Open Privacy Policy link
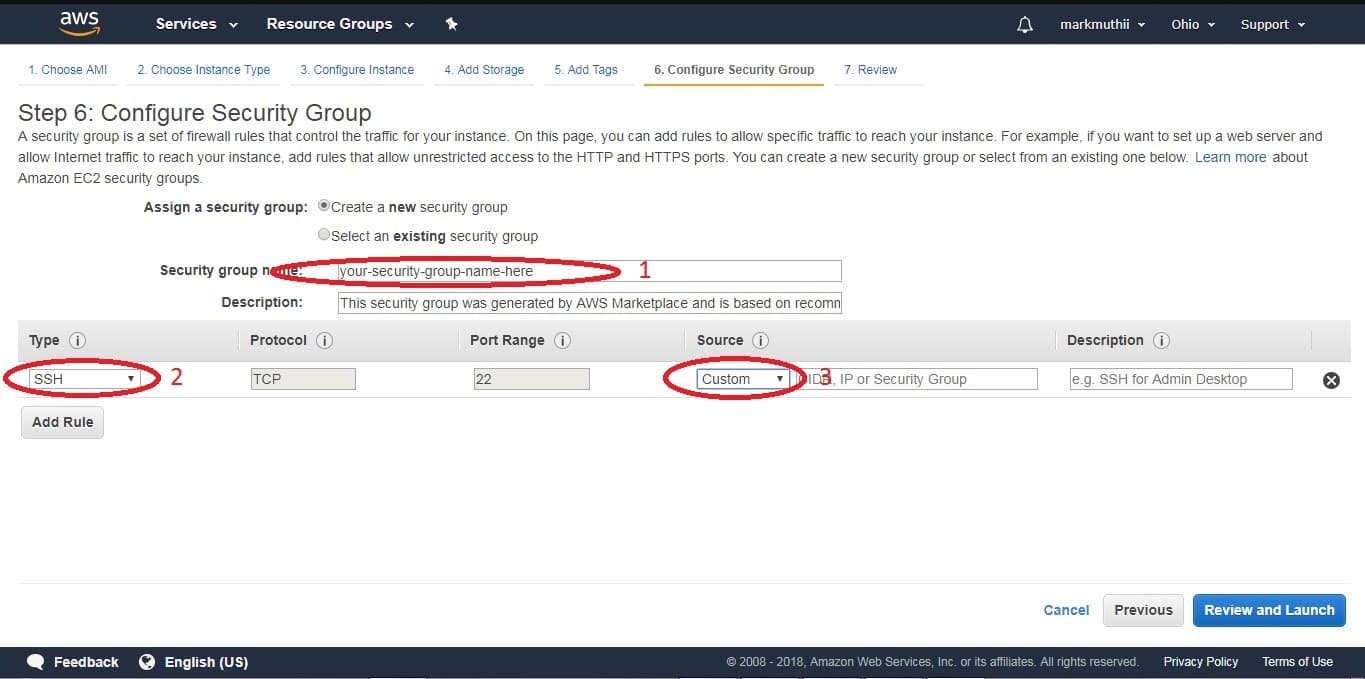 [1200, 662]
